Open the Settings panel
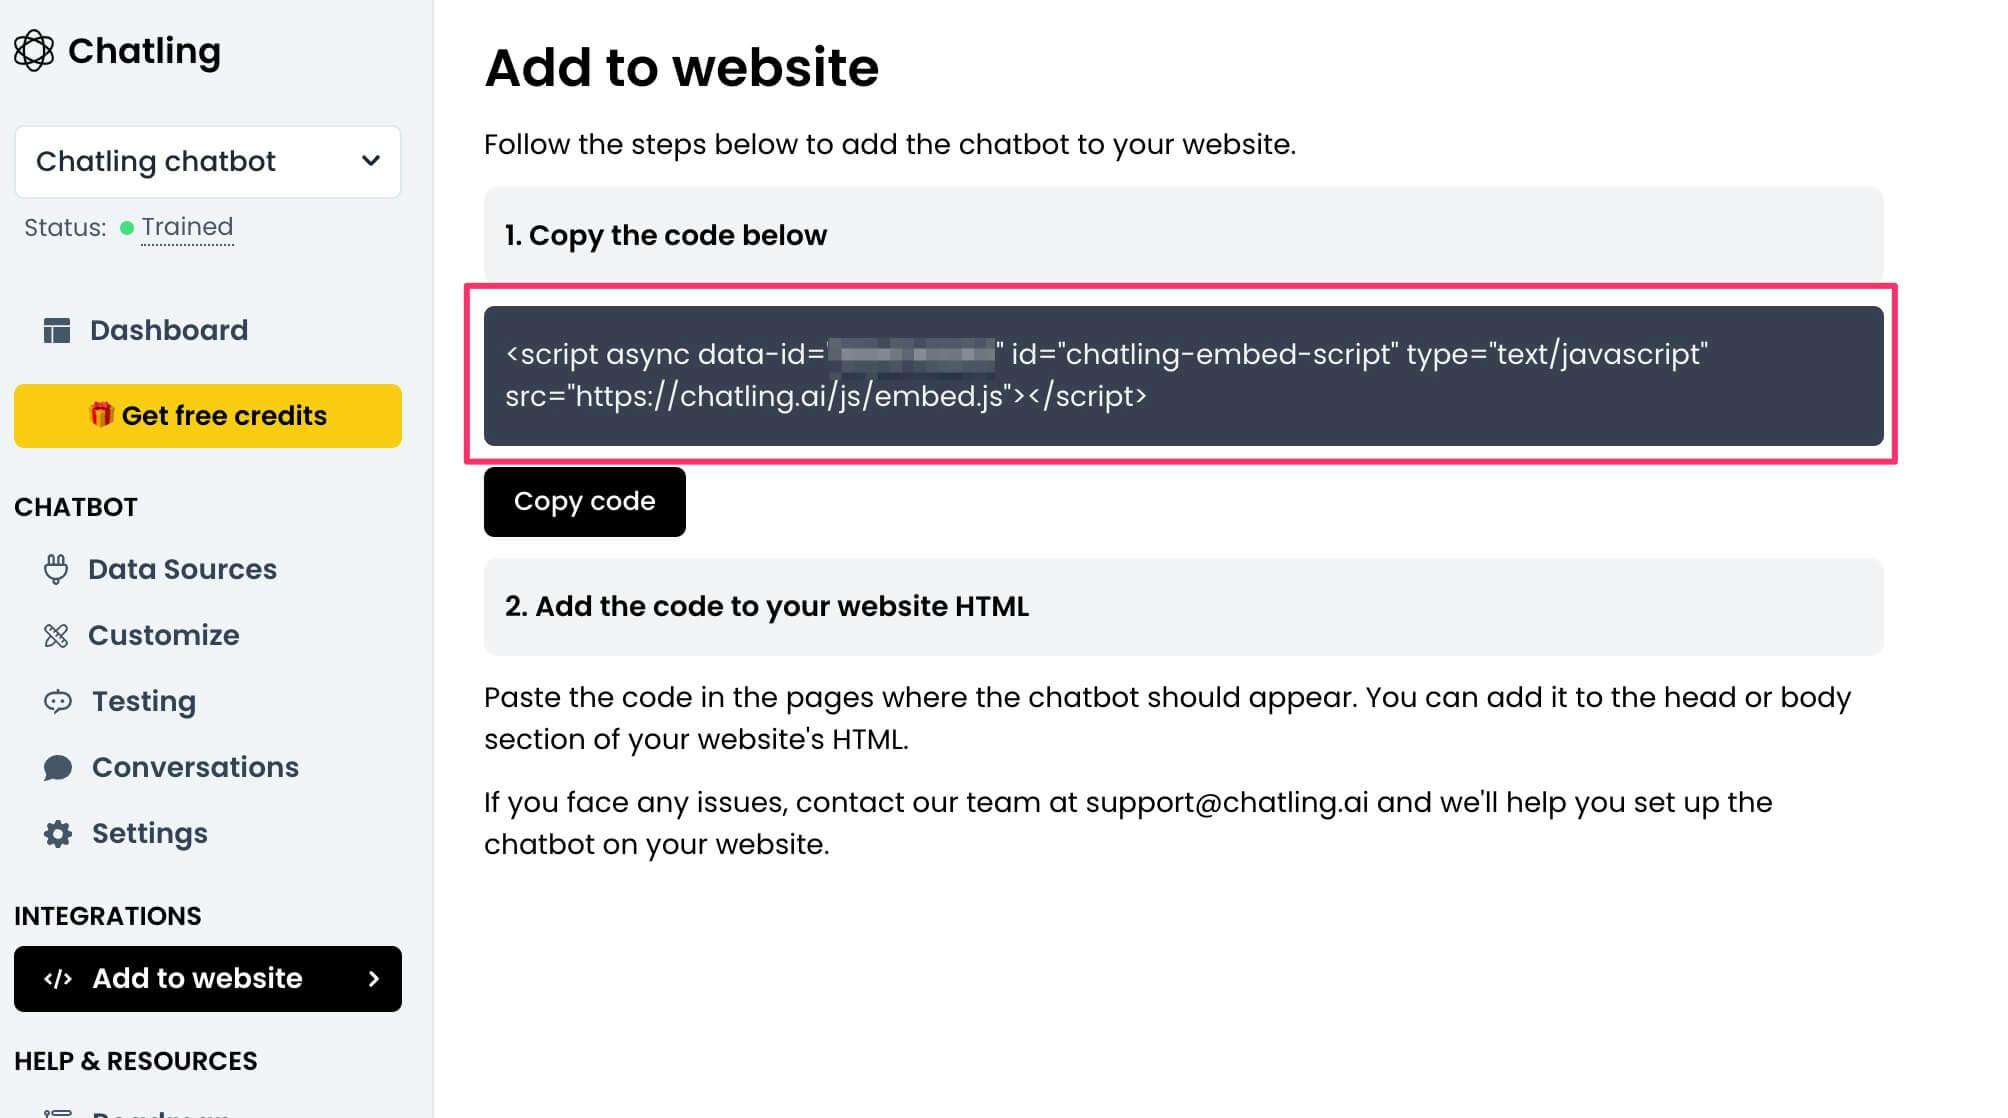Image resolution: width=2008 pixels, height=1118 pixels. pos(149,833)
